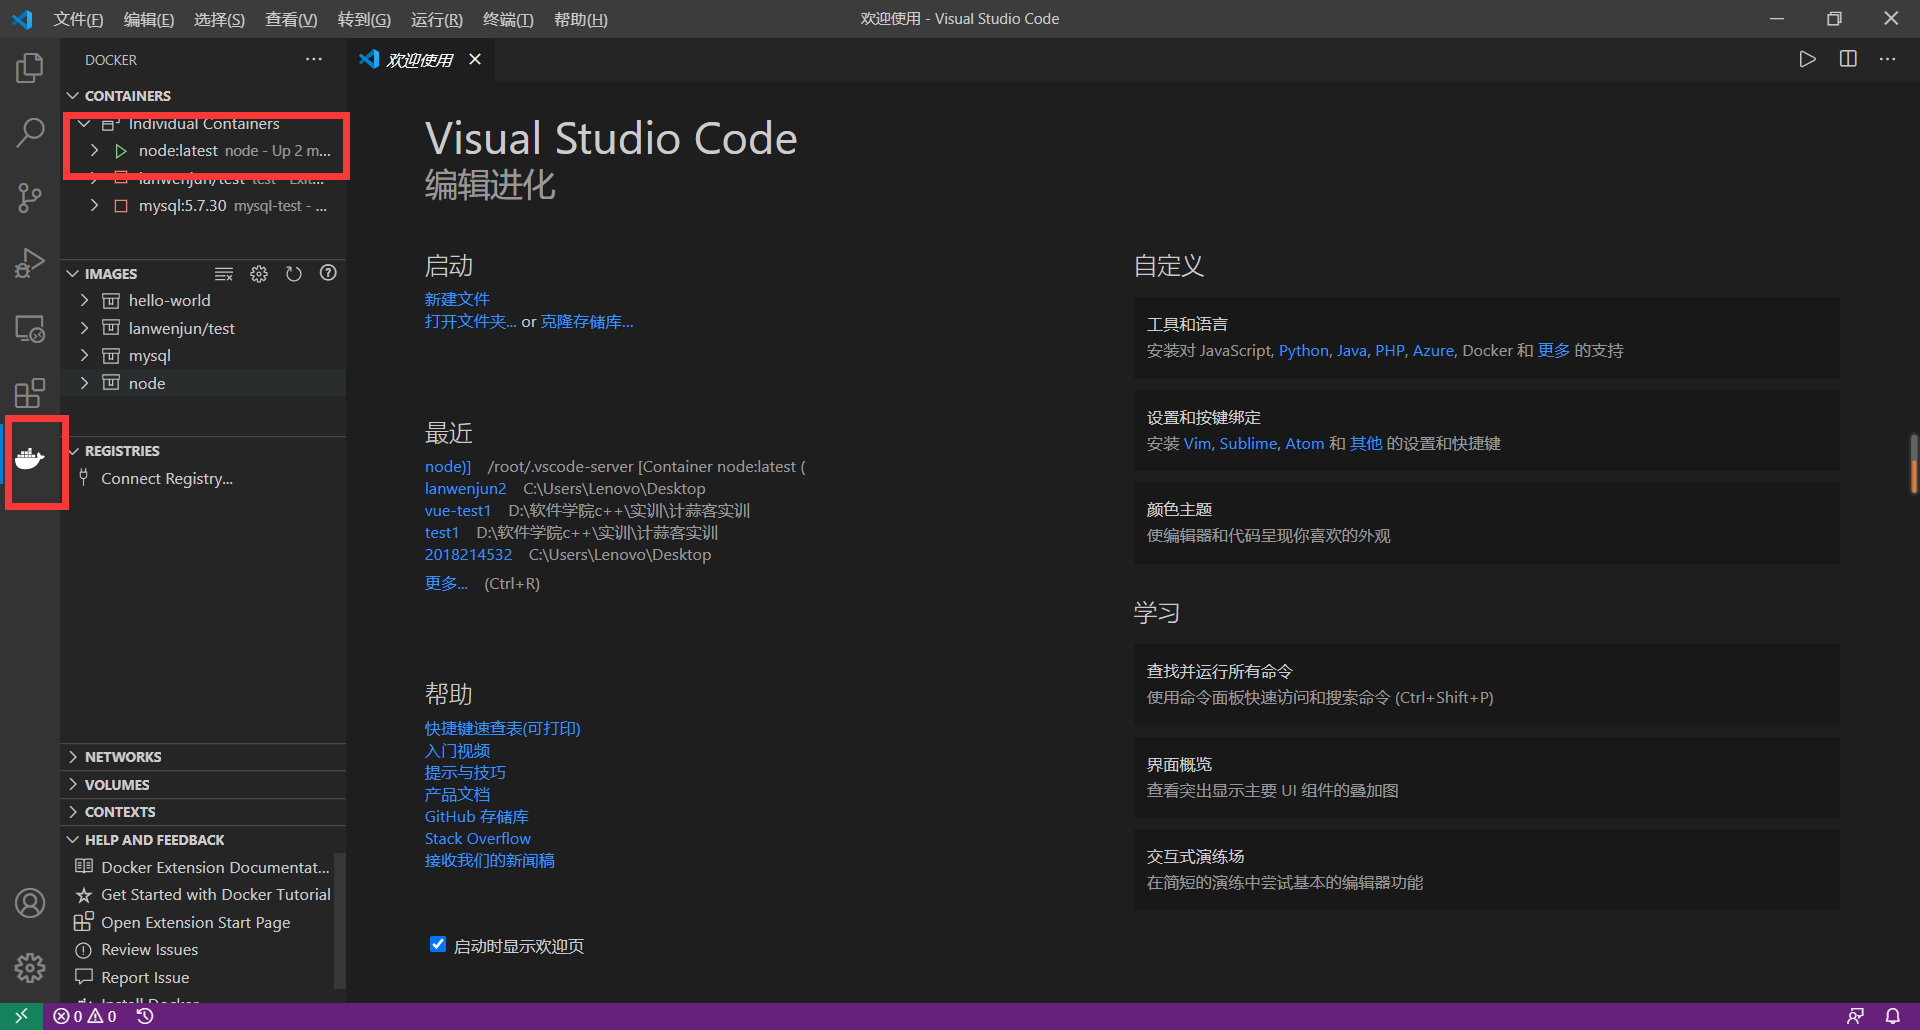Open Get Started with Docker Tutorial
This screenshot has height=1030, width=1920.
216,895
